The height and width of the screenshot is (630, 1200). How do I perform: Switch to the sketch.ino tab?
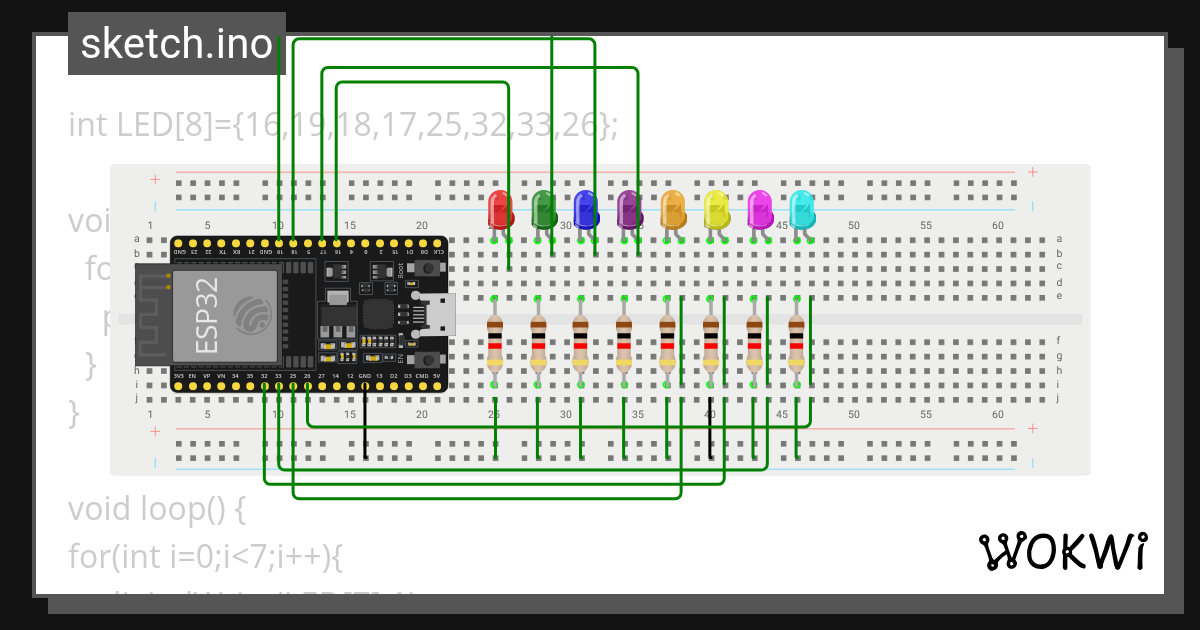pyautogui.click(x=177, y=43)
